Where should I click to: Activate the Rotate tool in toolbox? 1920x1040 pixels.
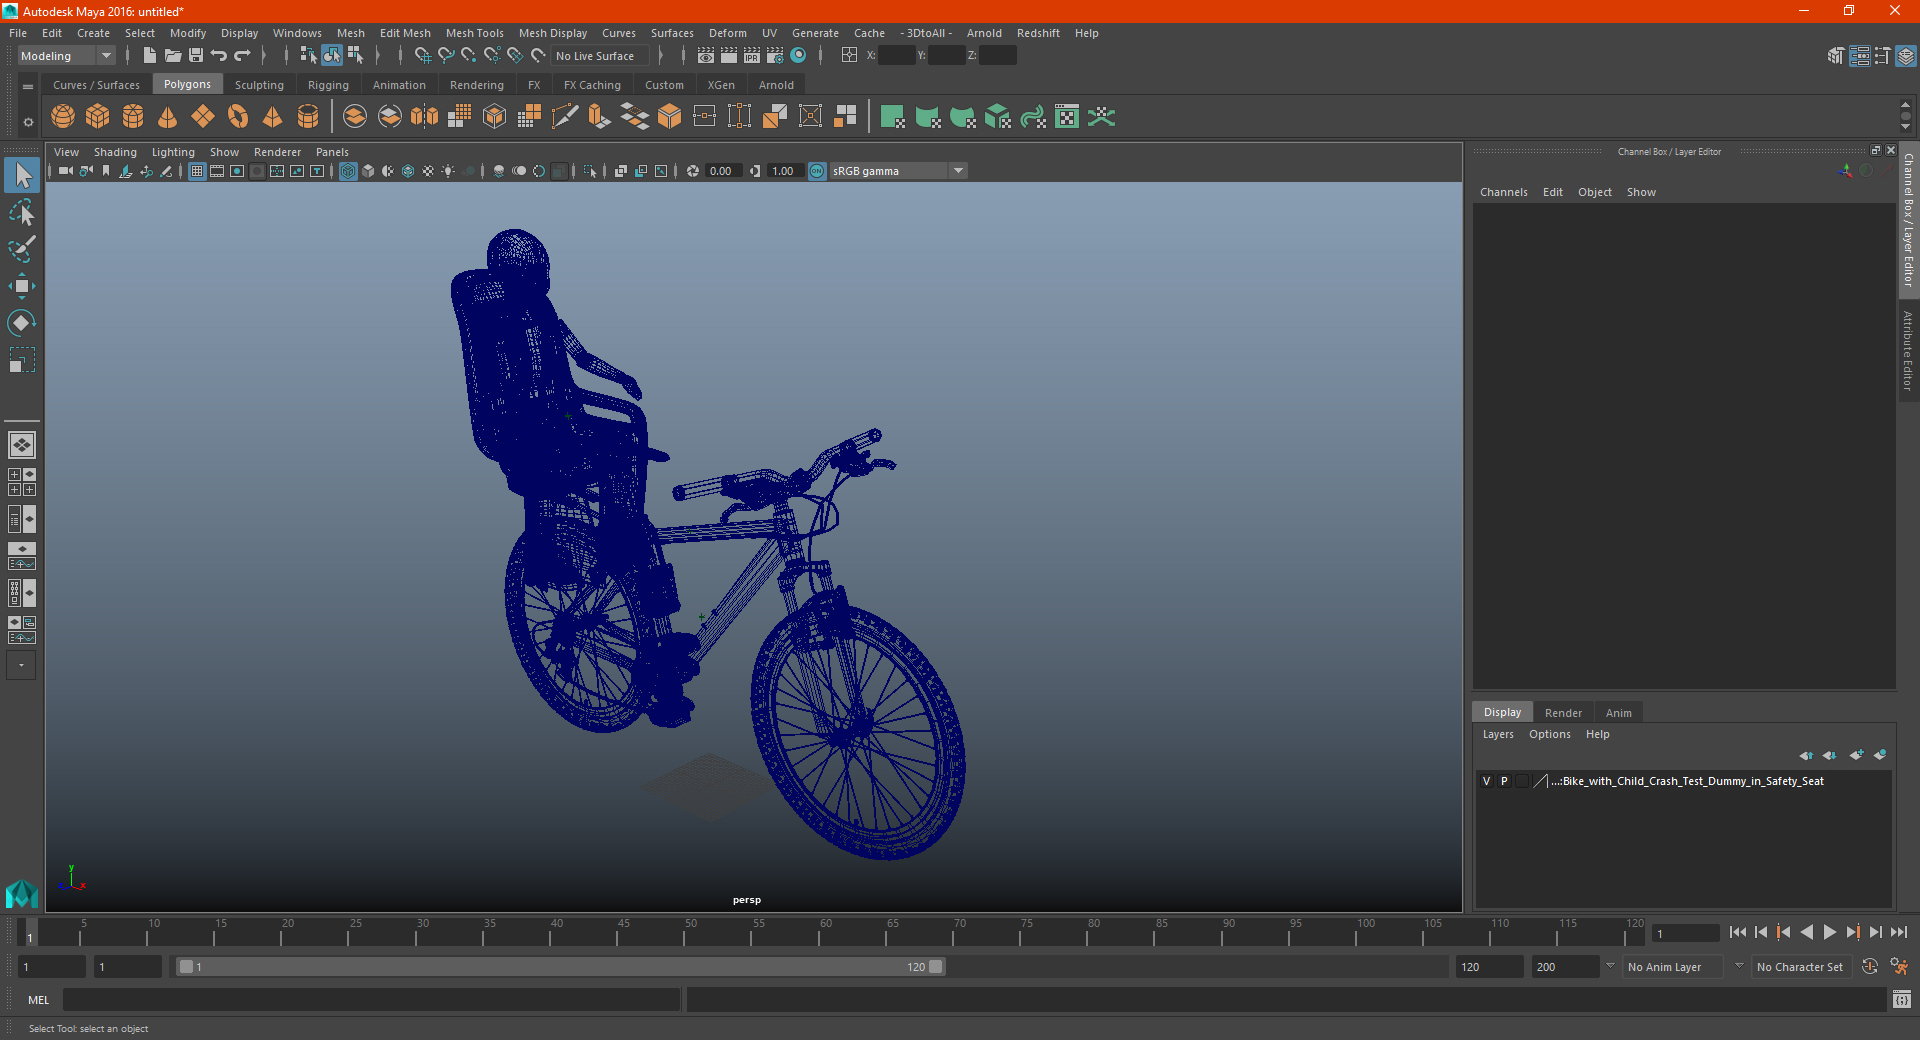click(21, 323)
